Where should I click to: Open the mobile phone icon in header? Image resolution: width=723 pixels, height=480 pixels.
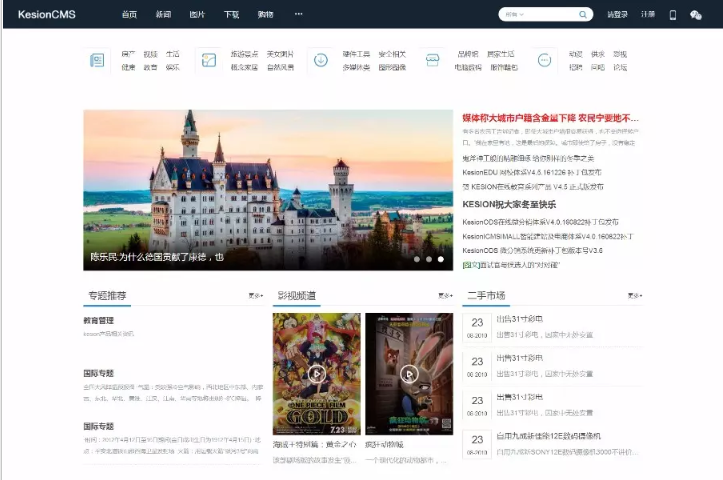click(672, 15)
